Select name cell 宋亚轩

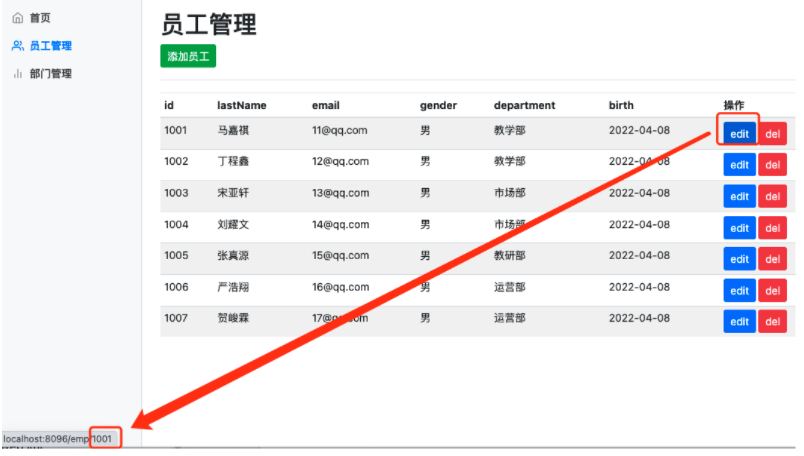pos(233,193)
